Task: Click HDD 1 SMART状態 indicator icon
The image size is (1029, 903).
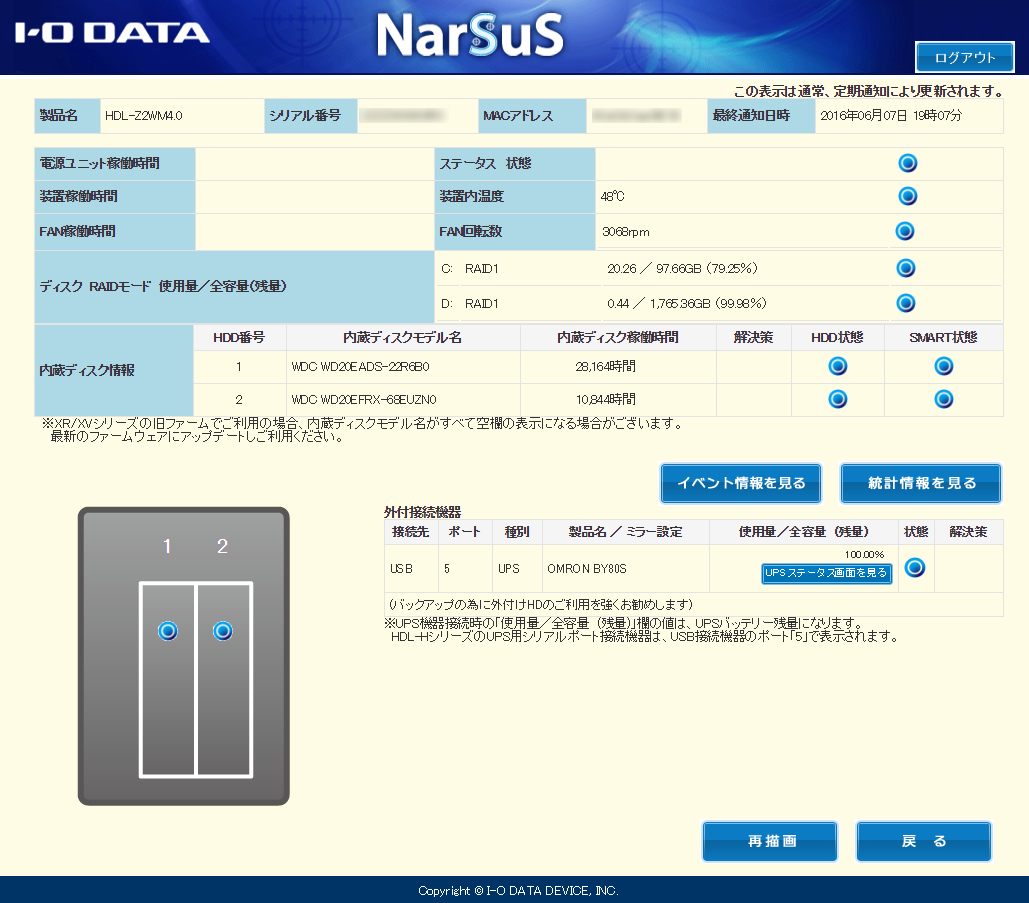Action: (943, 366)
